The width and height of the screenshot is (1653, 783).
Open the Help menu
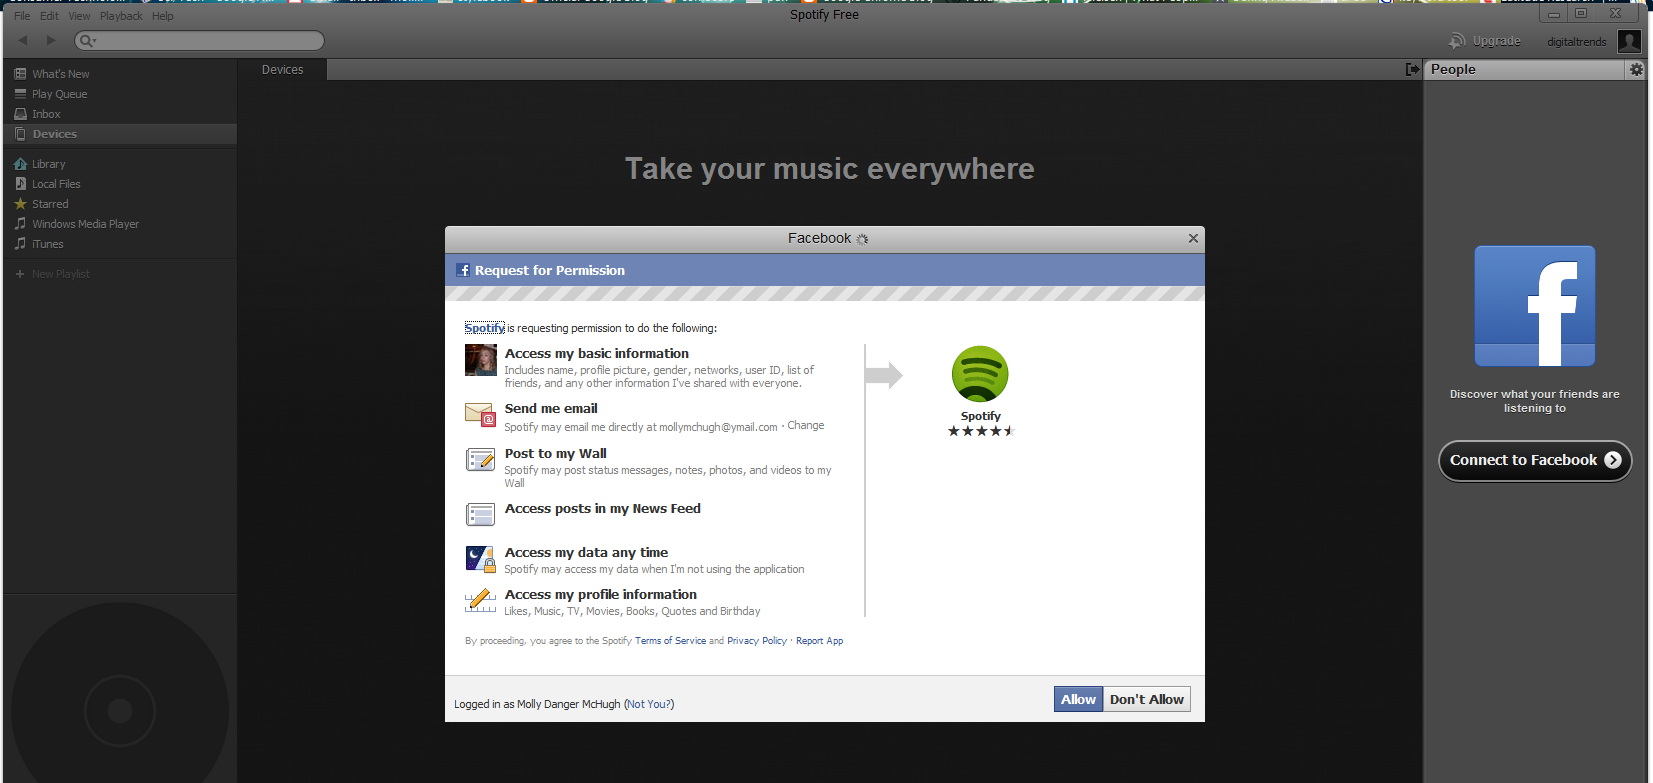[162, 16]
